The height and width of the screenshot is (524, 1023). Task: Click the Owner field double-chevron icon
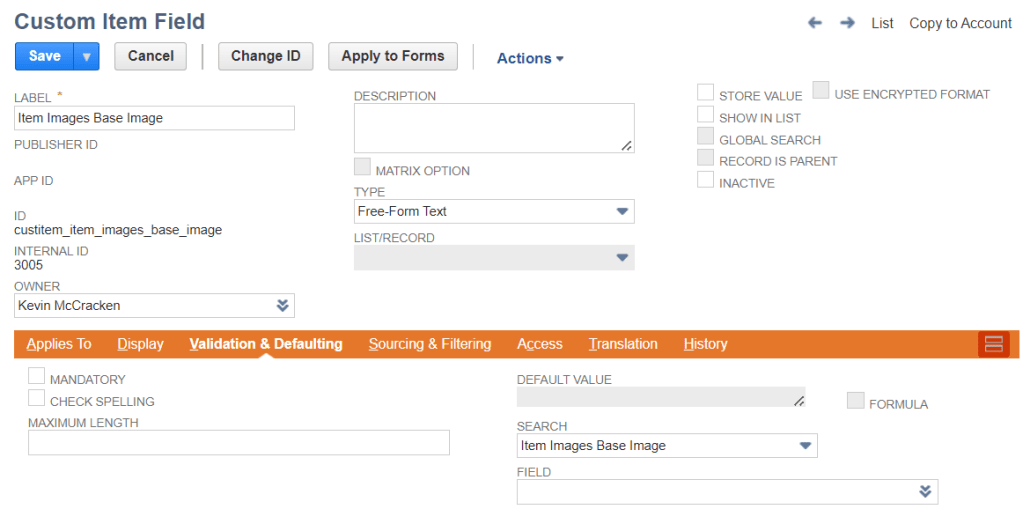click(x=282, y=305)
